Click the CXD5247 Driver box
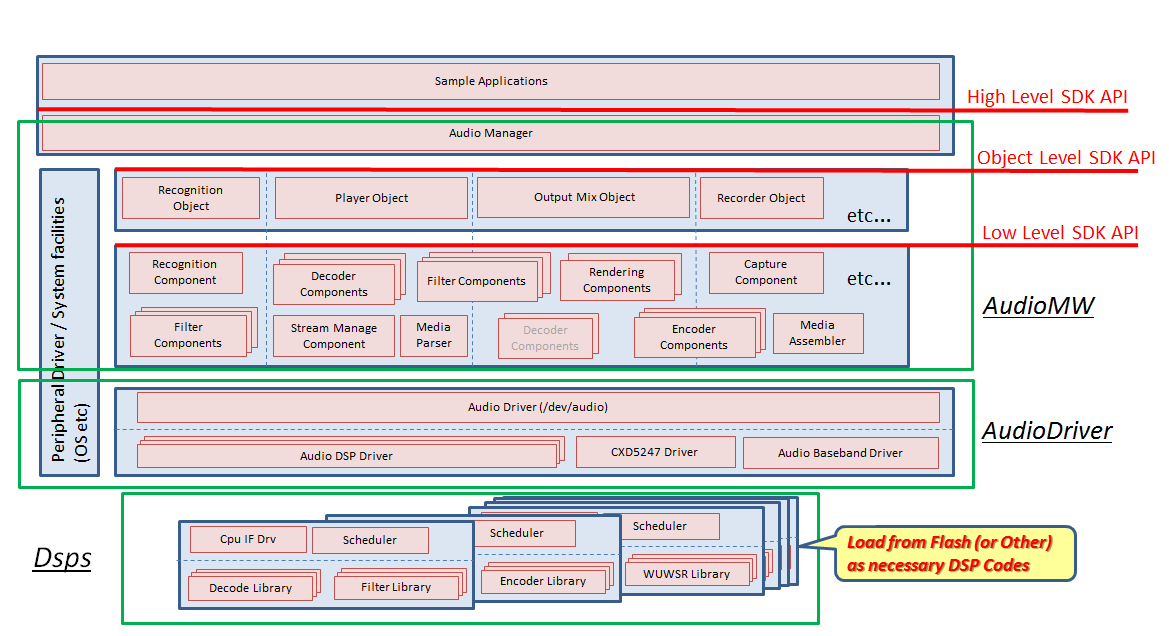Screen dimensions: 1169x636 [x=655, y=452]
